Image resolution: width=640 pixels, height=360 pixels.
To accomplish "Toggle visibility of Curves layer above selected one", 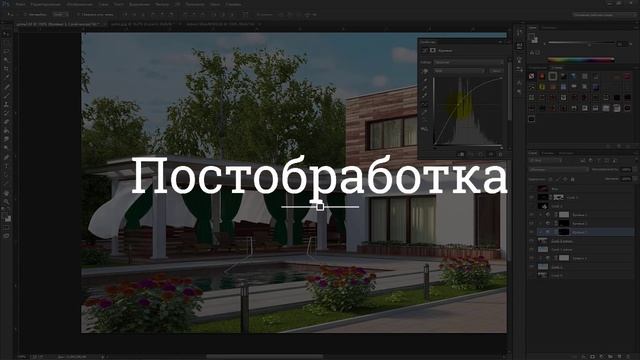I will [x=531, y=223].
